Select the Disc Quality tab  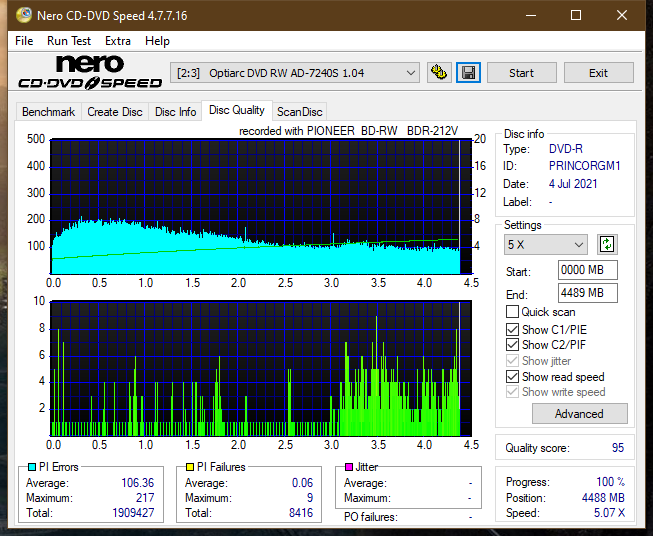[237, 110]
